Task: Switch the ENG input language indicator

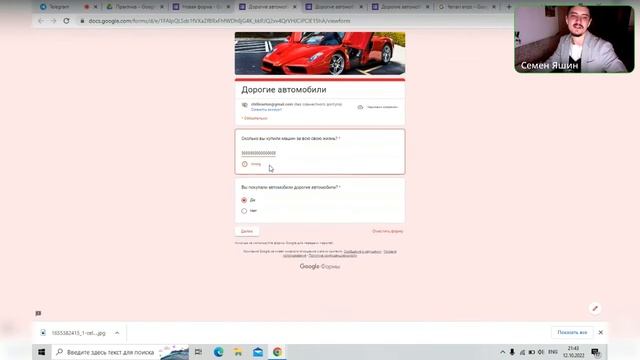Action: point(553,352)
